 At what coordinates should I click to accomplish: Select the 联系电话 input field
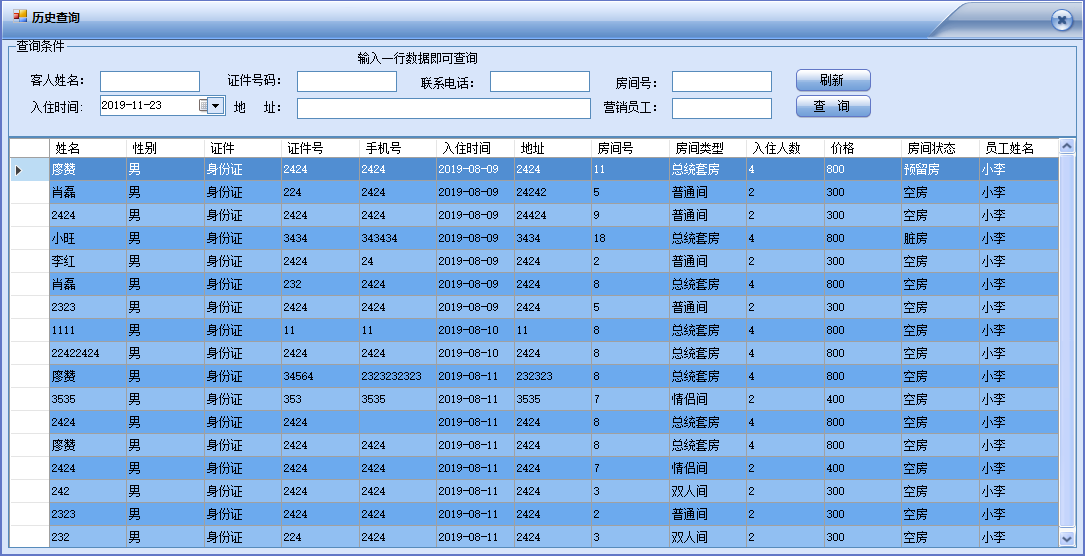pyautogui.click(x=539, y=82)
